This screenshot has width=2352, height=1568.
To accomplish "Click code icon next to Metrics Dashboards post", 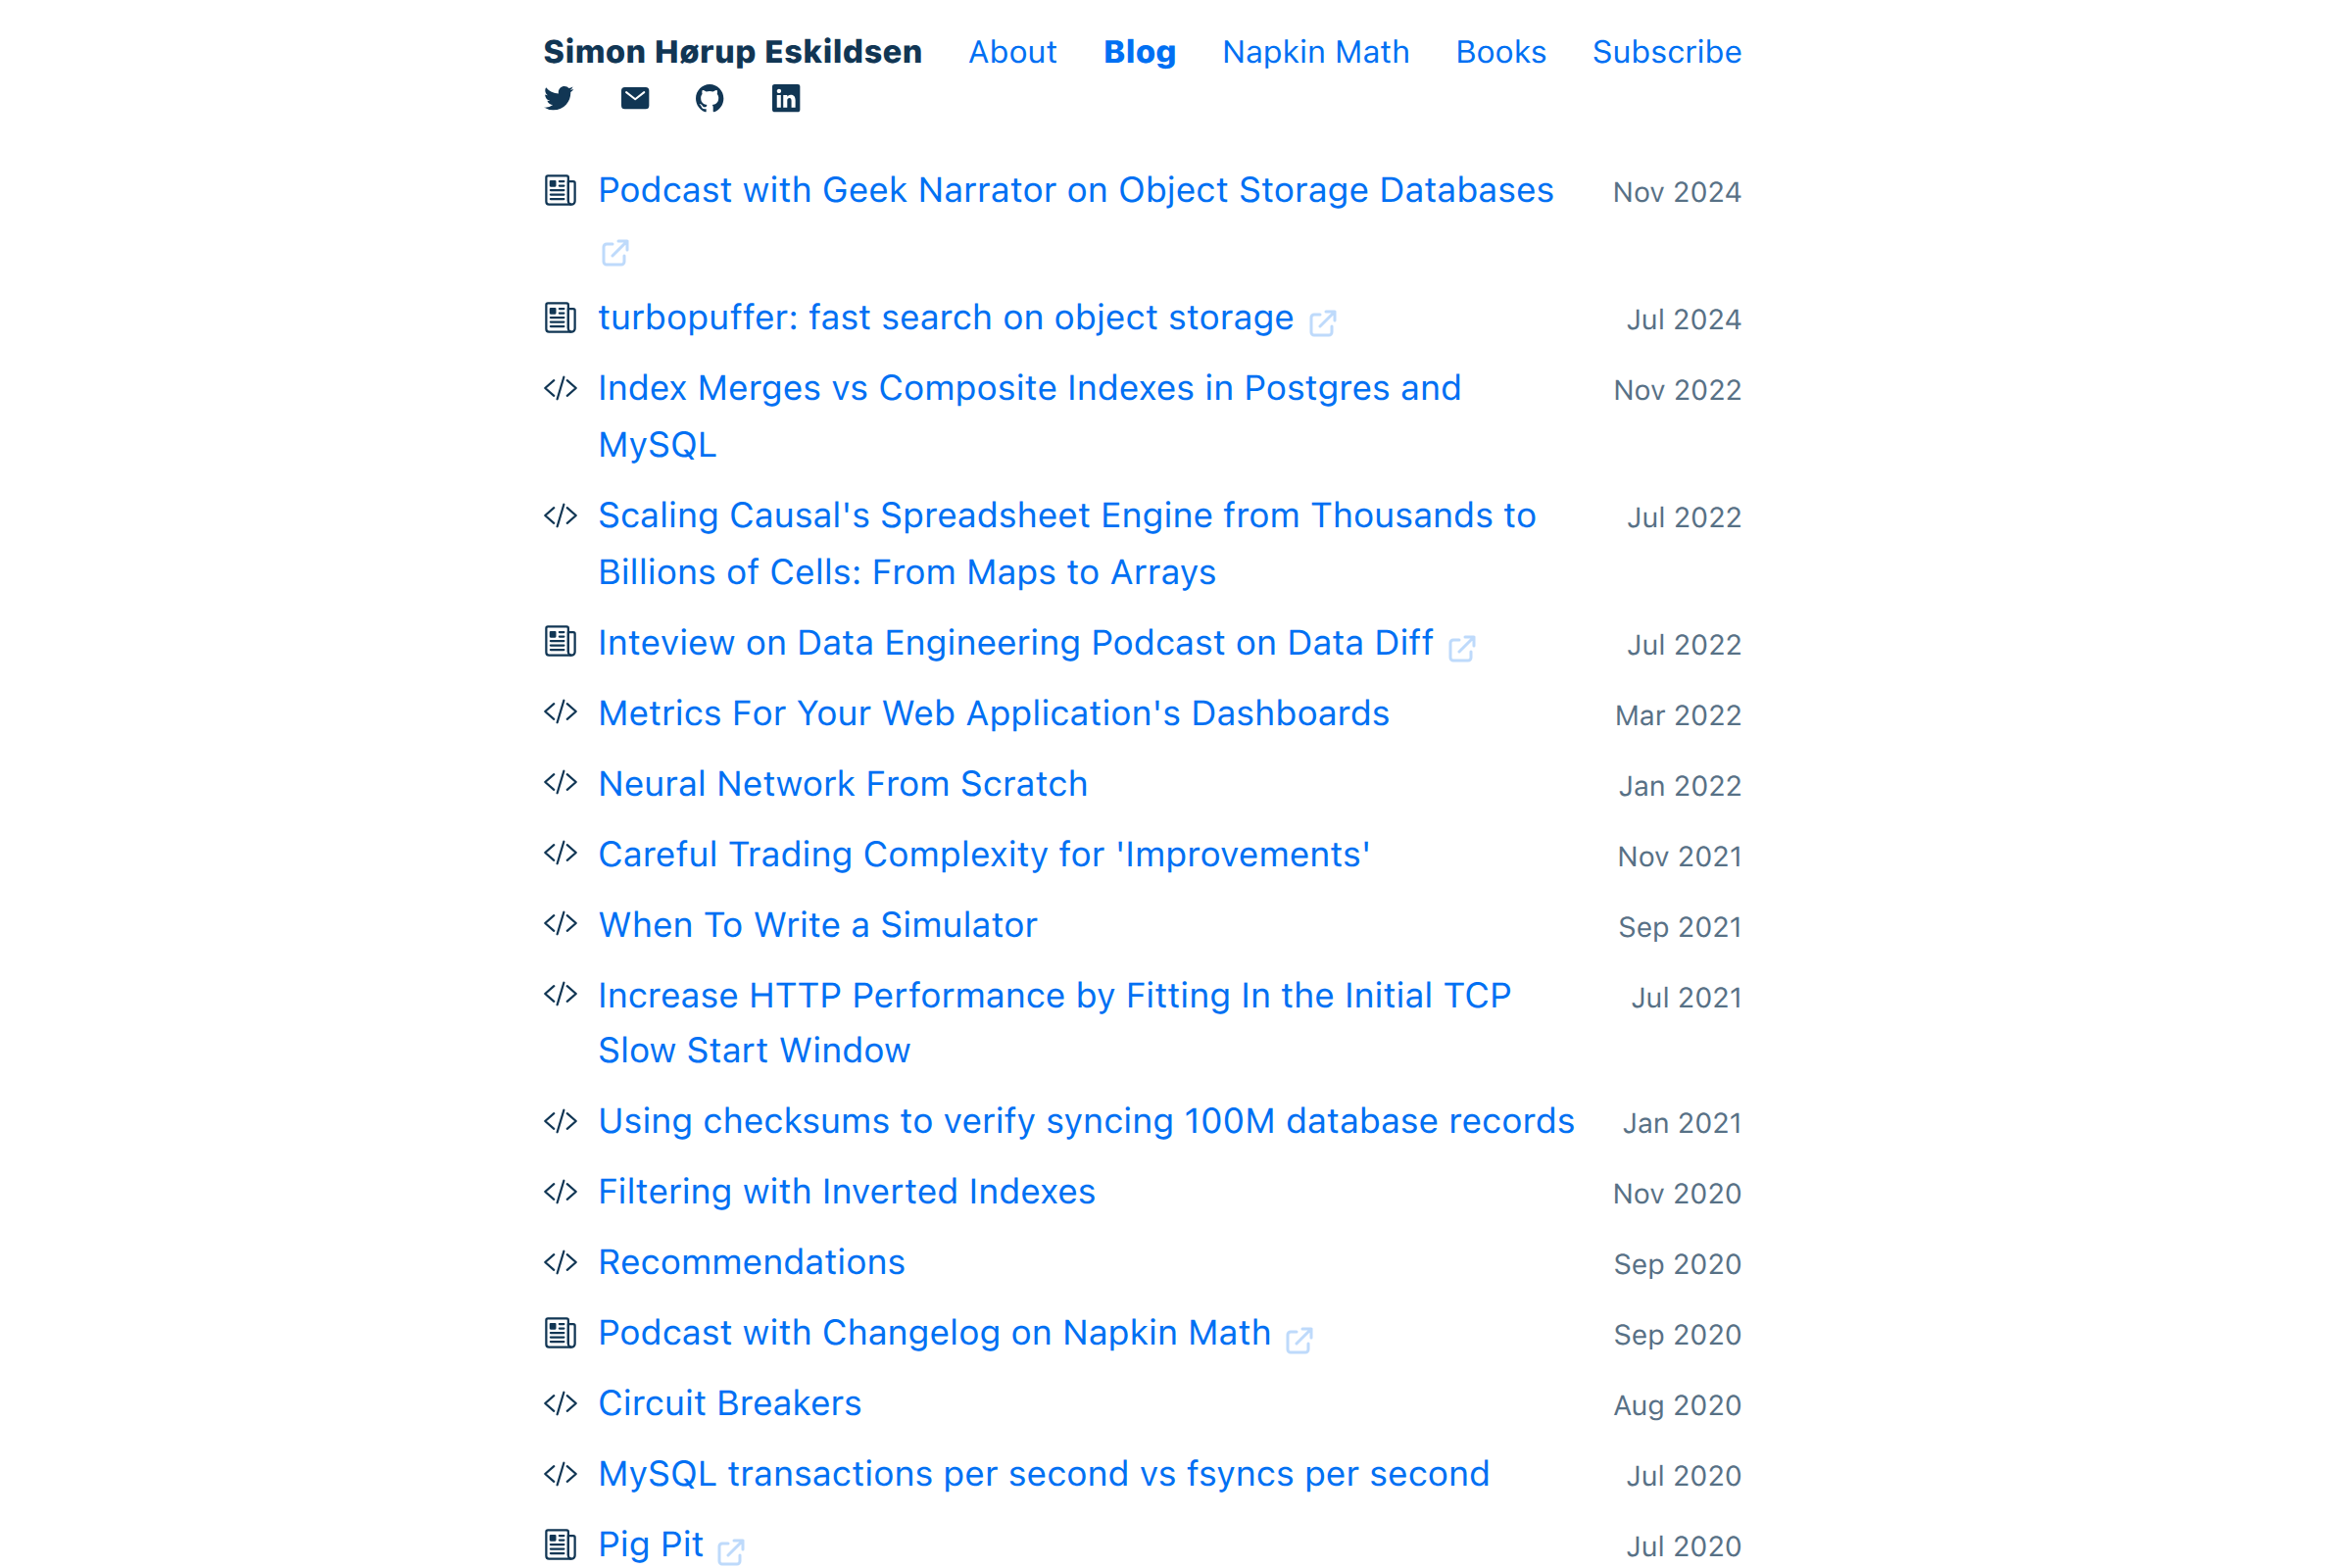I will click(x=560, y=712).
